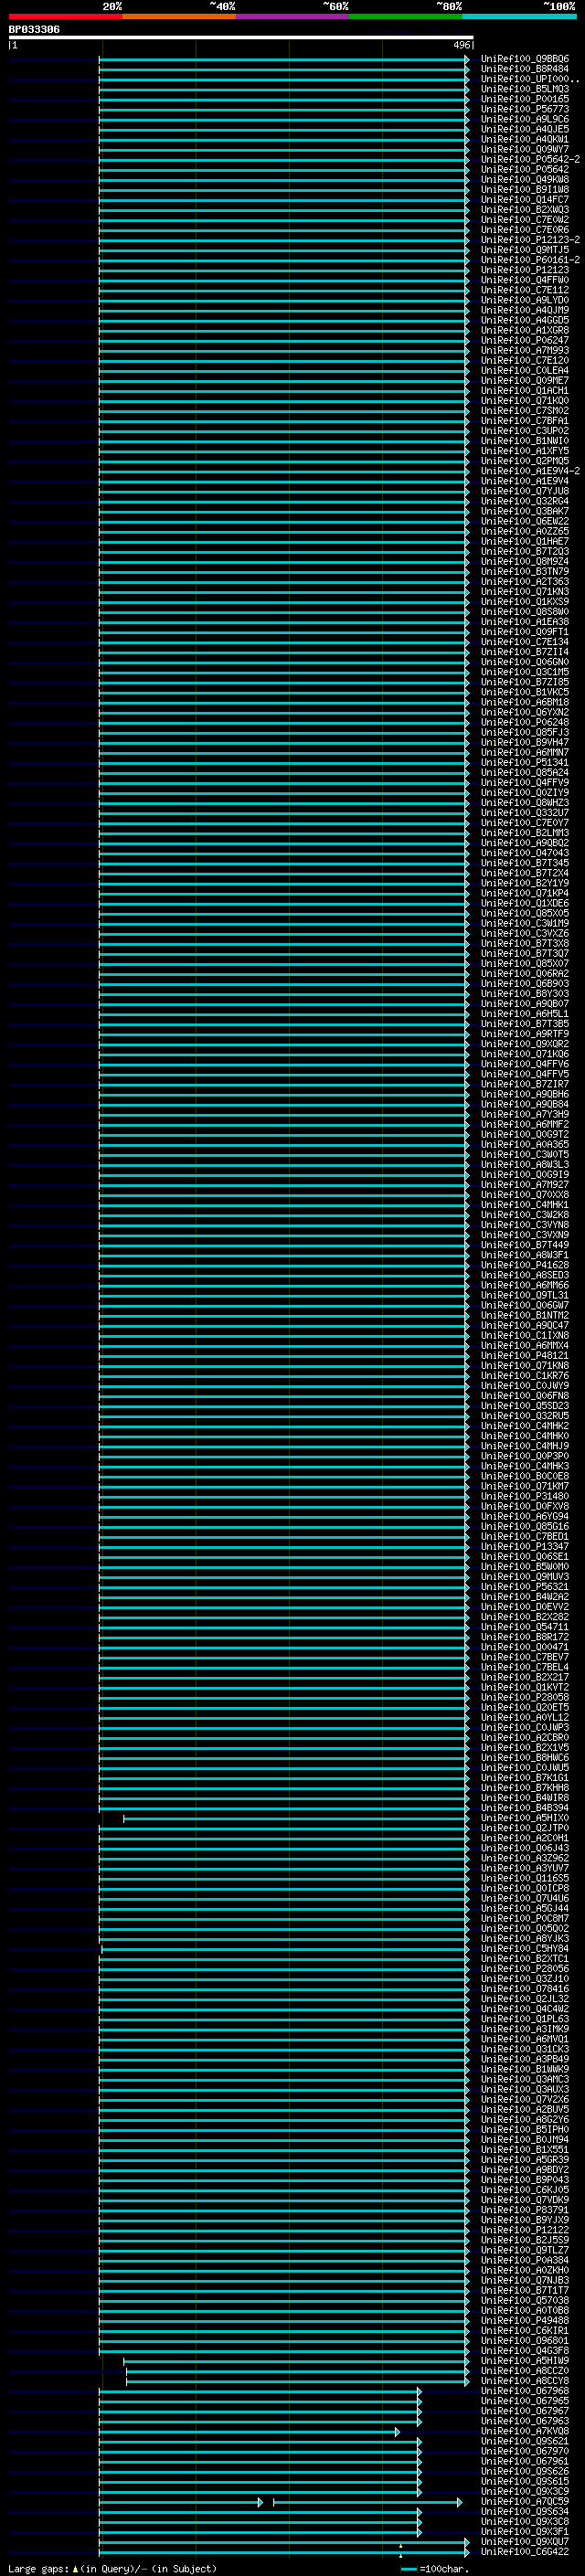The width and height of the screenshot is (585, 2576).
Task: Click the UniRef100_A7Y3H9 label
Action: point(524,1114)
